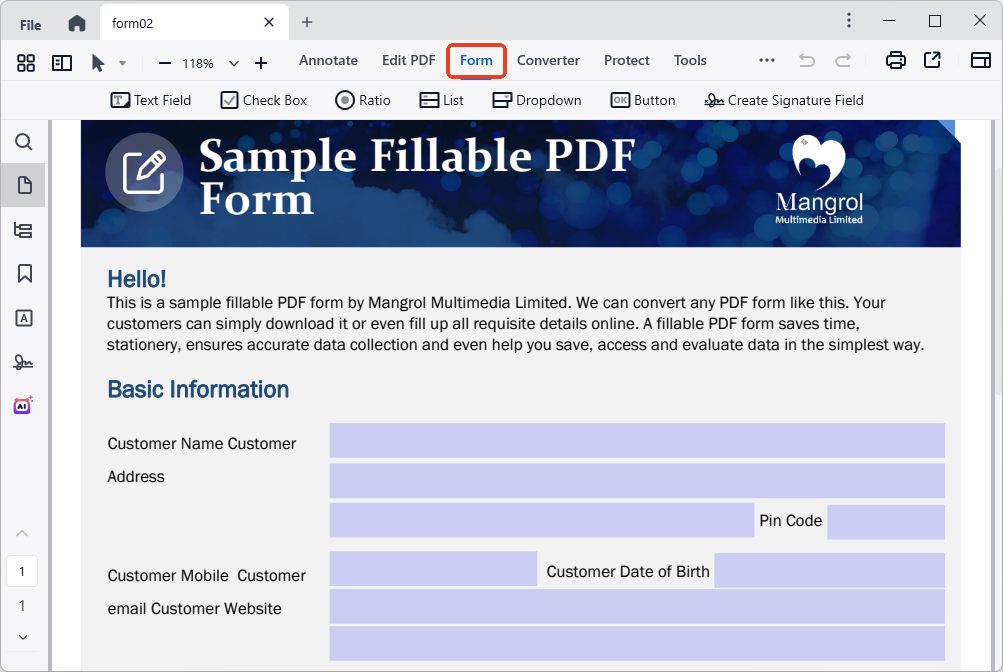Add a Ratio radio button field
1003x672 pixels.
point(363,100)
